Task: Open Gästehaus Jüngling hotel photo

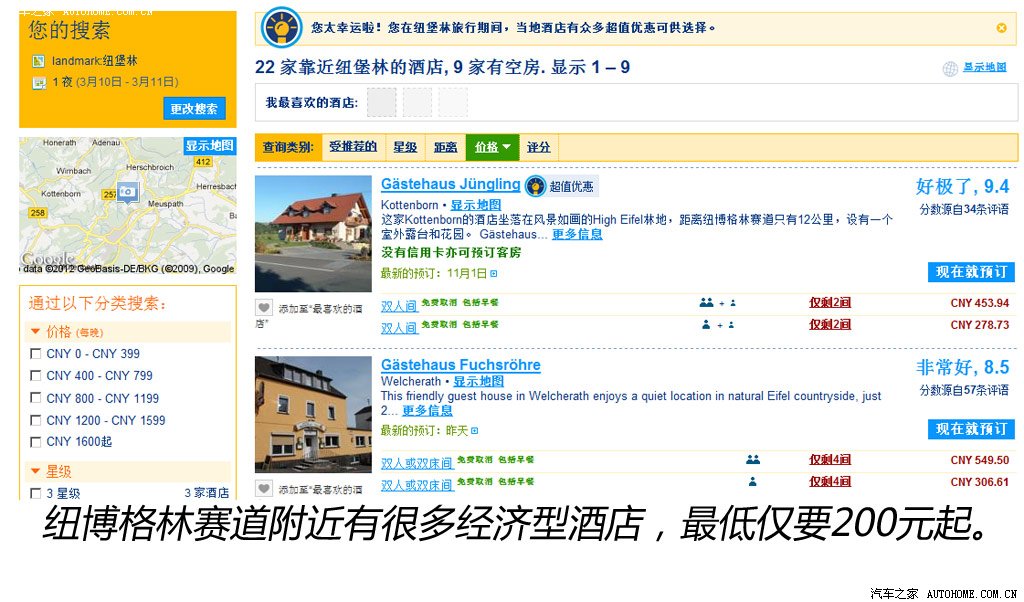Action: pos(313,233)
